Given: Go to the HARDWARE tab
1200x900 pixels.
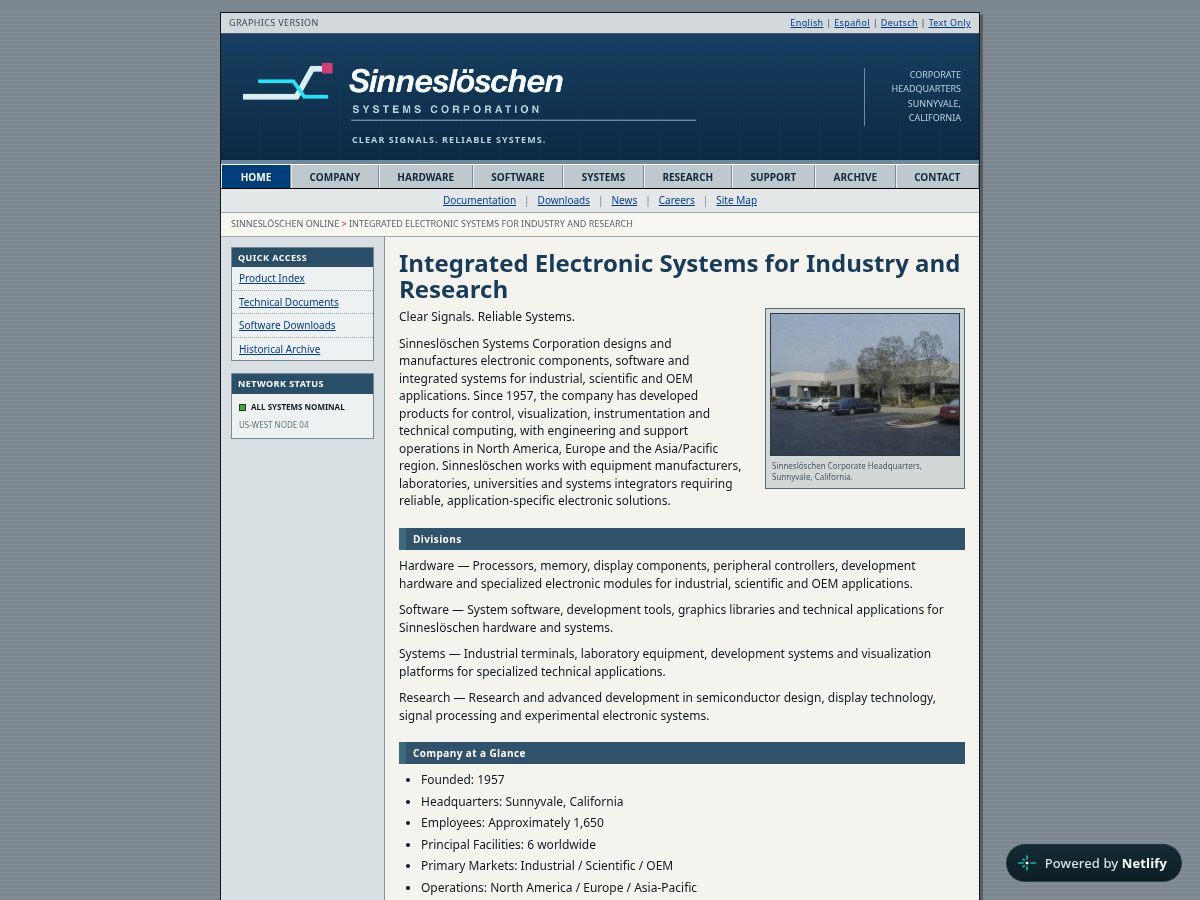Looking at the screenshot, I should pos(426,177).
